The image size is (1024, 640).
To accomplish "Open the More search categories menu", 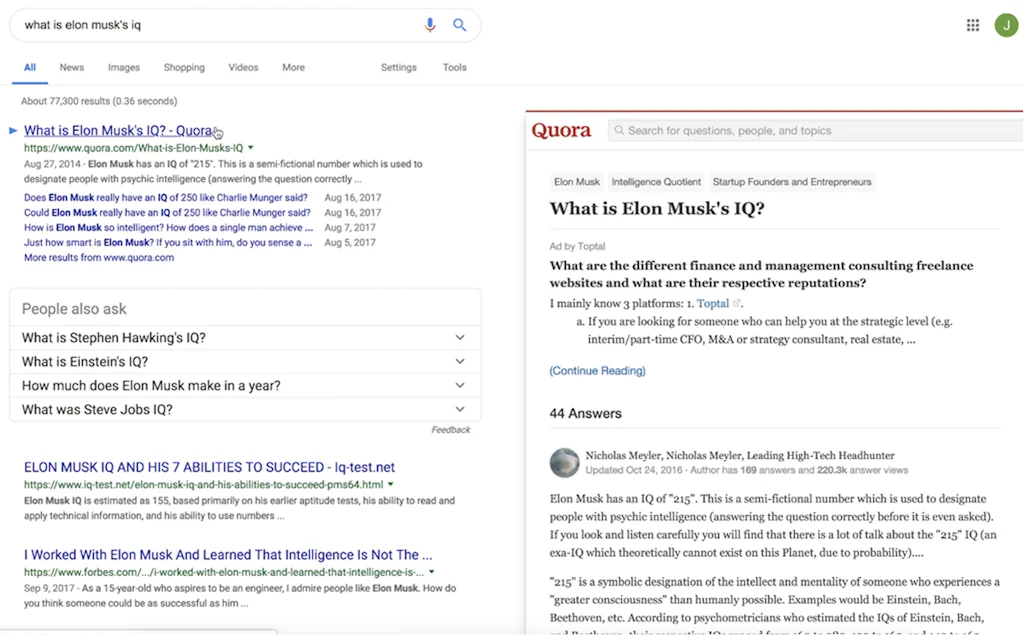I will click(x=293, y=68).
